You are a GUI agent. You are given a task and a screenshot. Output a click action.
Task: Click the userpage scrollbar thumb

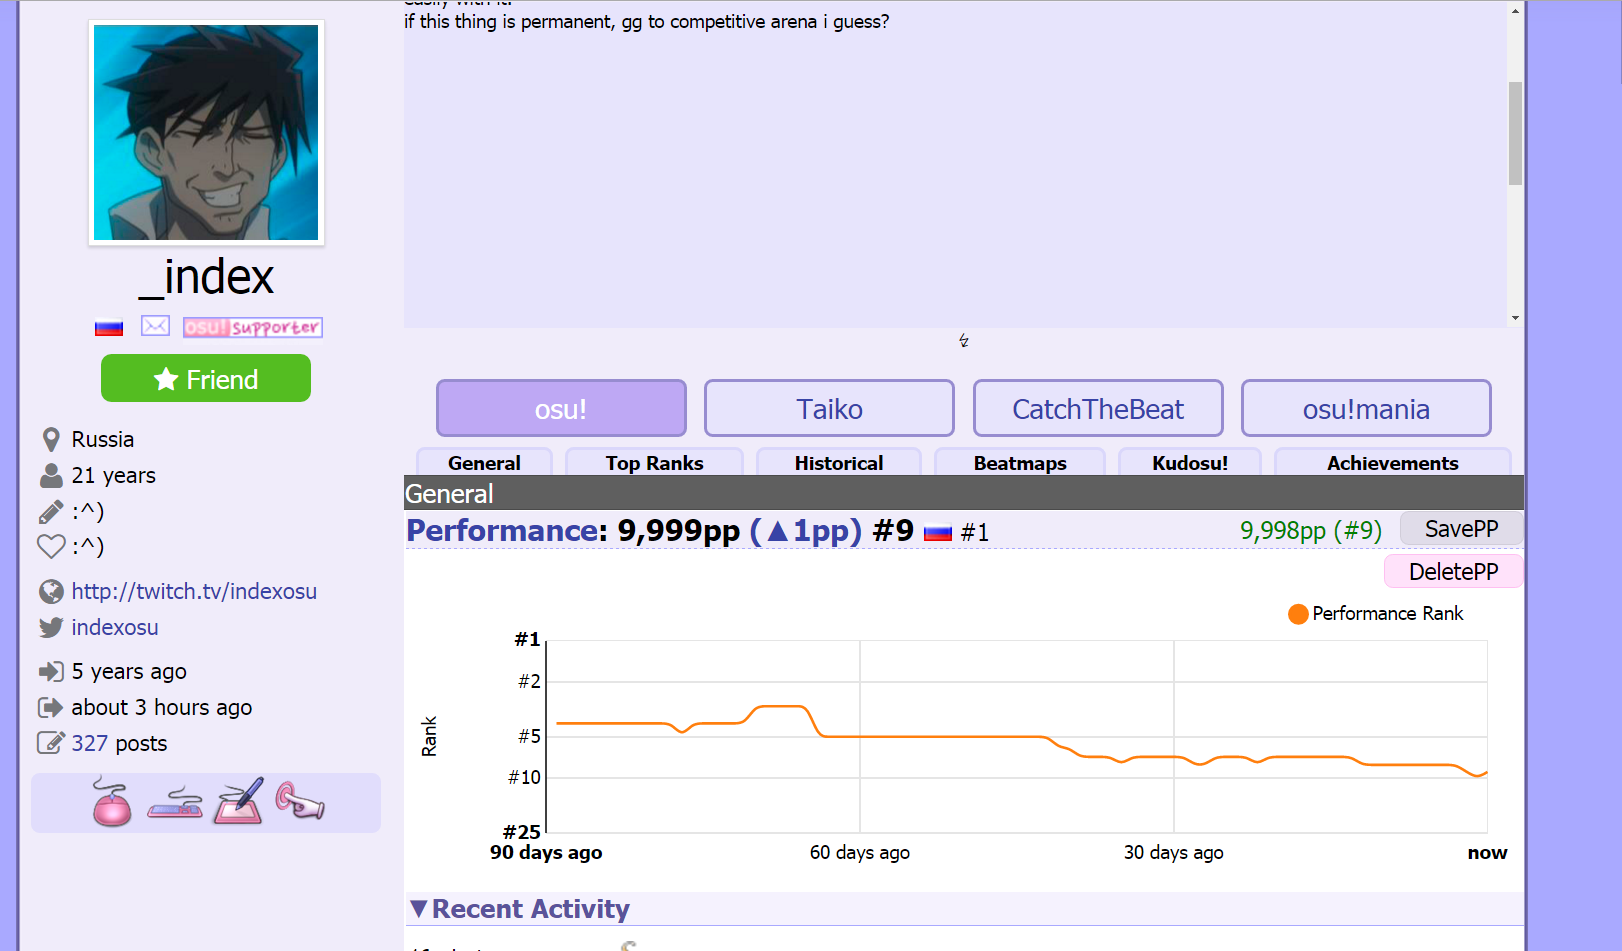pos(1515,133)
